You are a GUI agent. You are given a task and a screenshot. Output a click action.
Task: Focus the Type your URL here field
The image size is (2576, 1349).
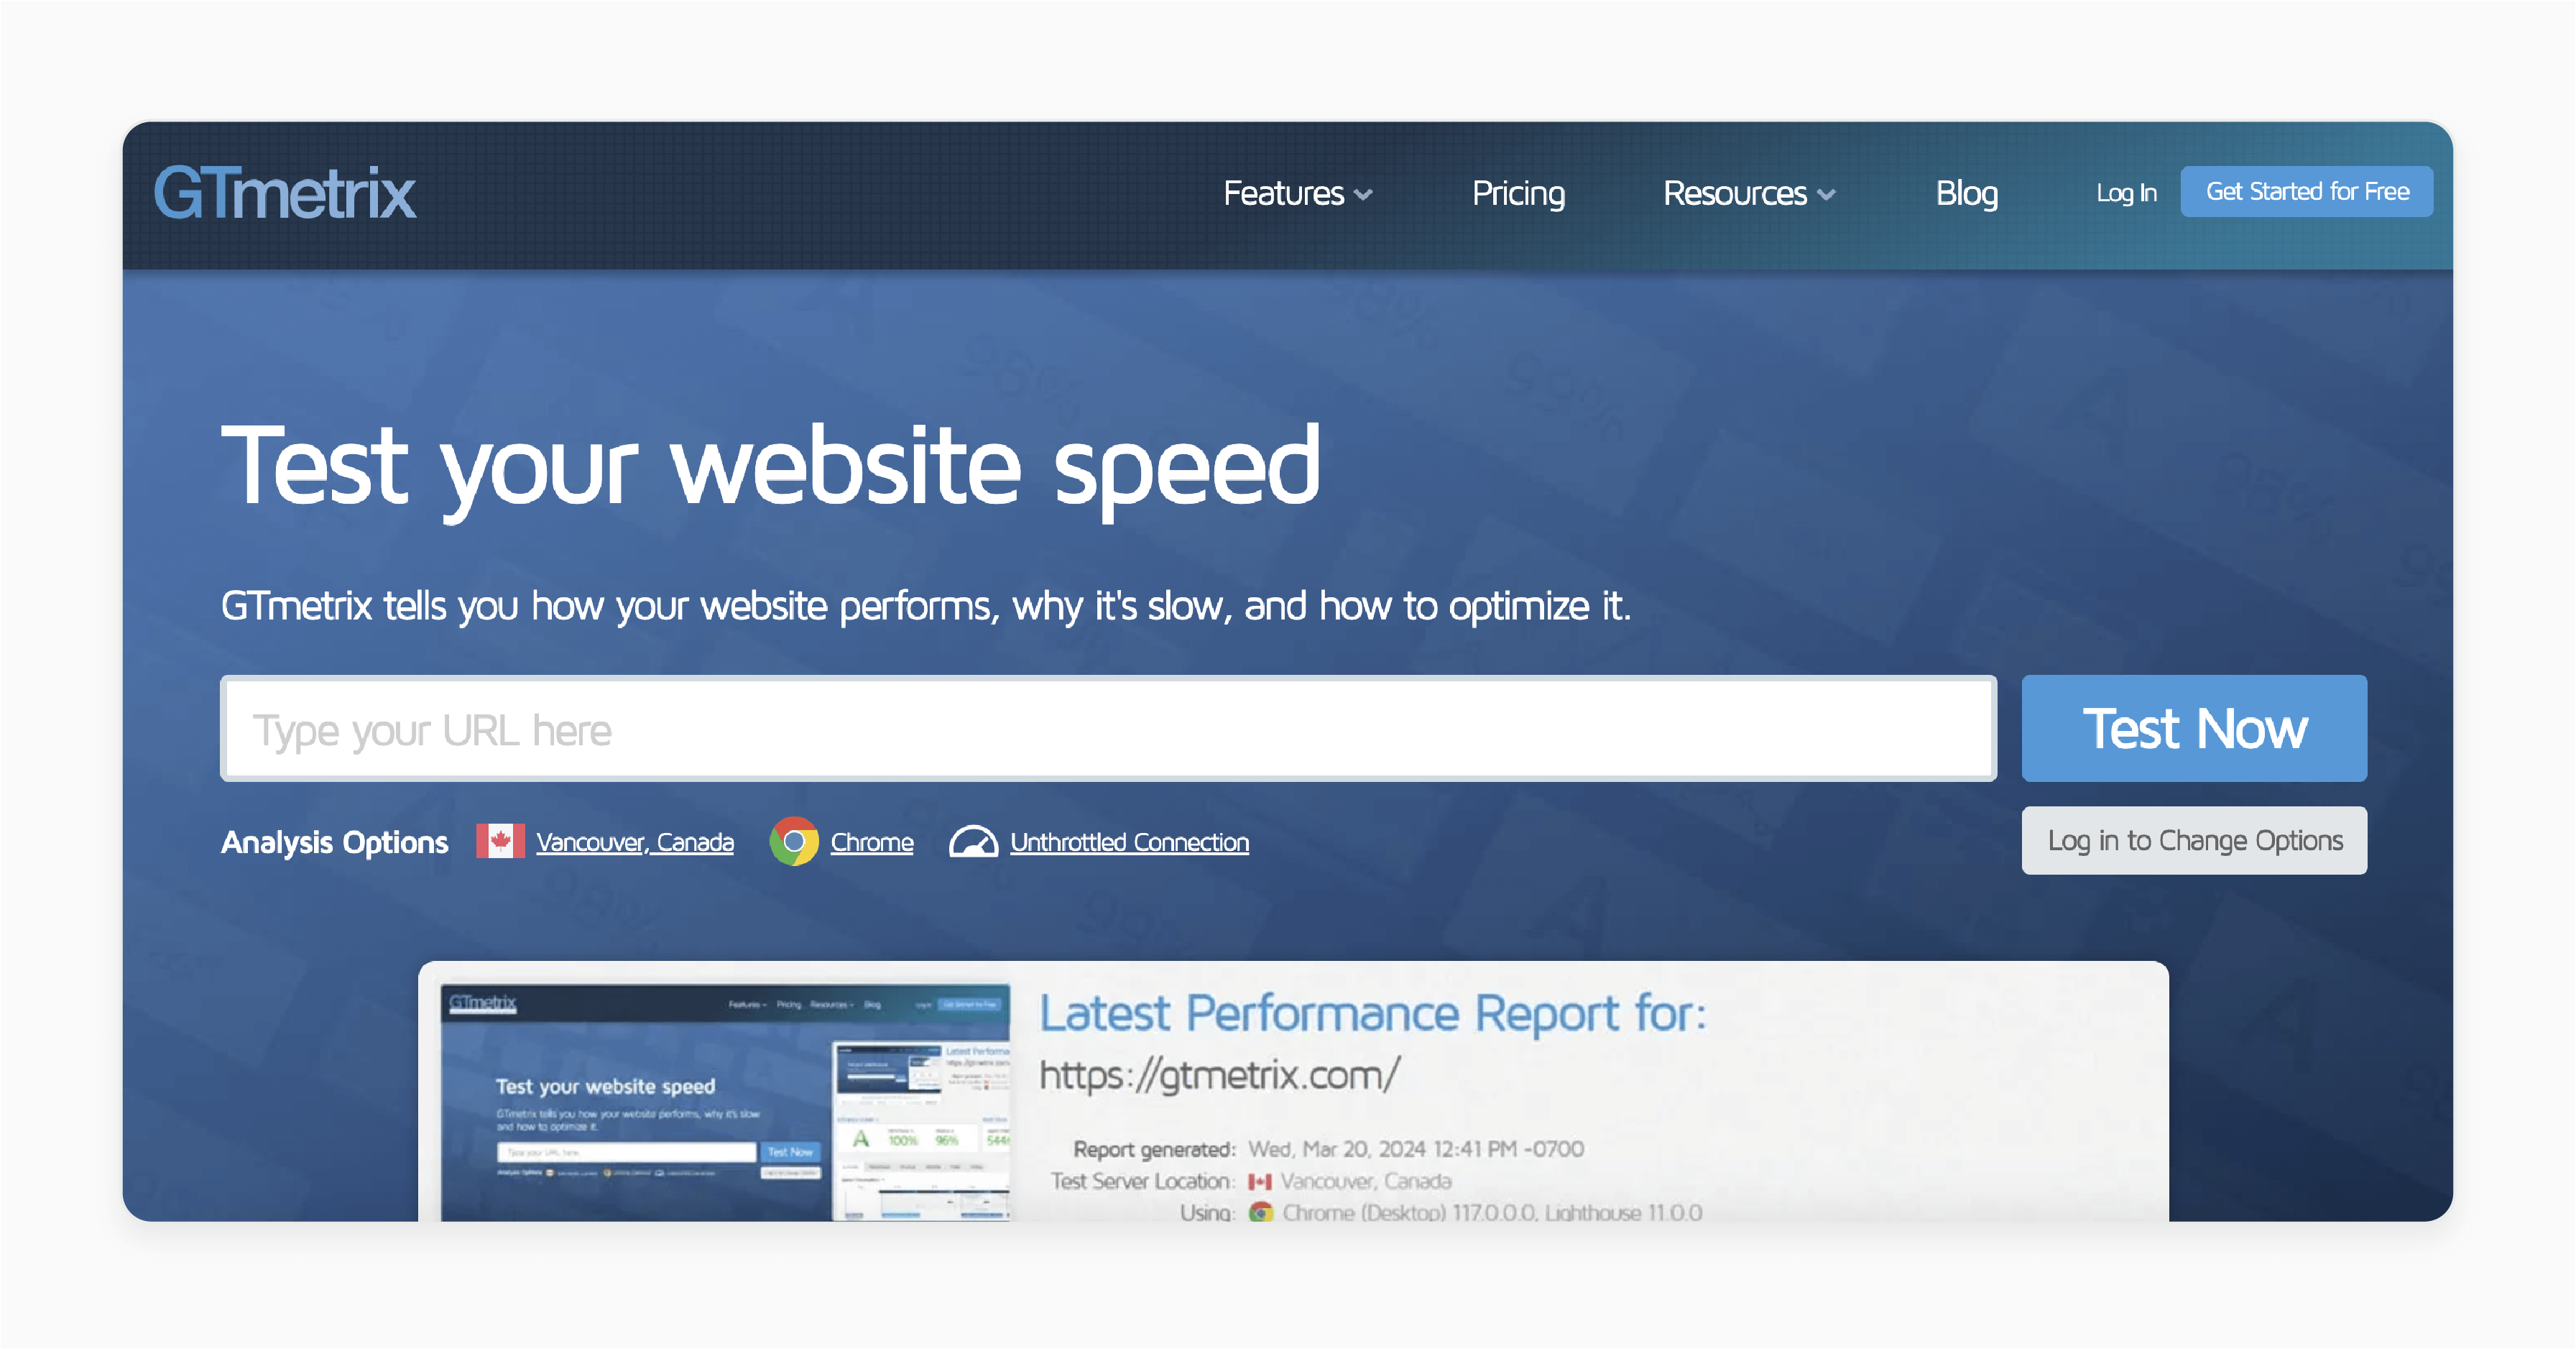(1108, 728)
